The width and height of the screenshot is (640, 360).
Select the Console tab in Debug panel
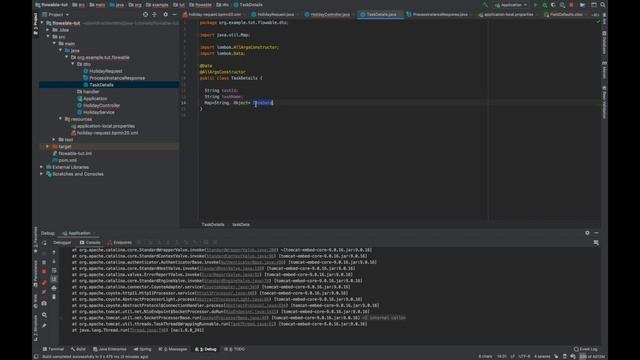pyautogui.click(x=90, y=242)
